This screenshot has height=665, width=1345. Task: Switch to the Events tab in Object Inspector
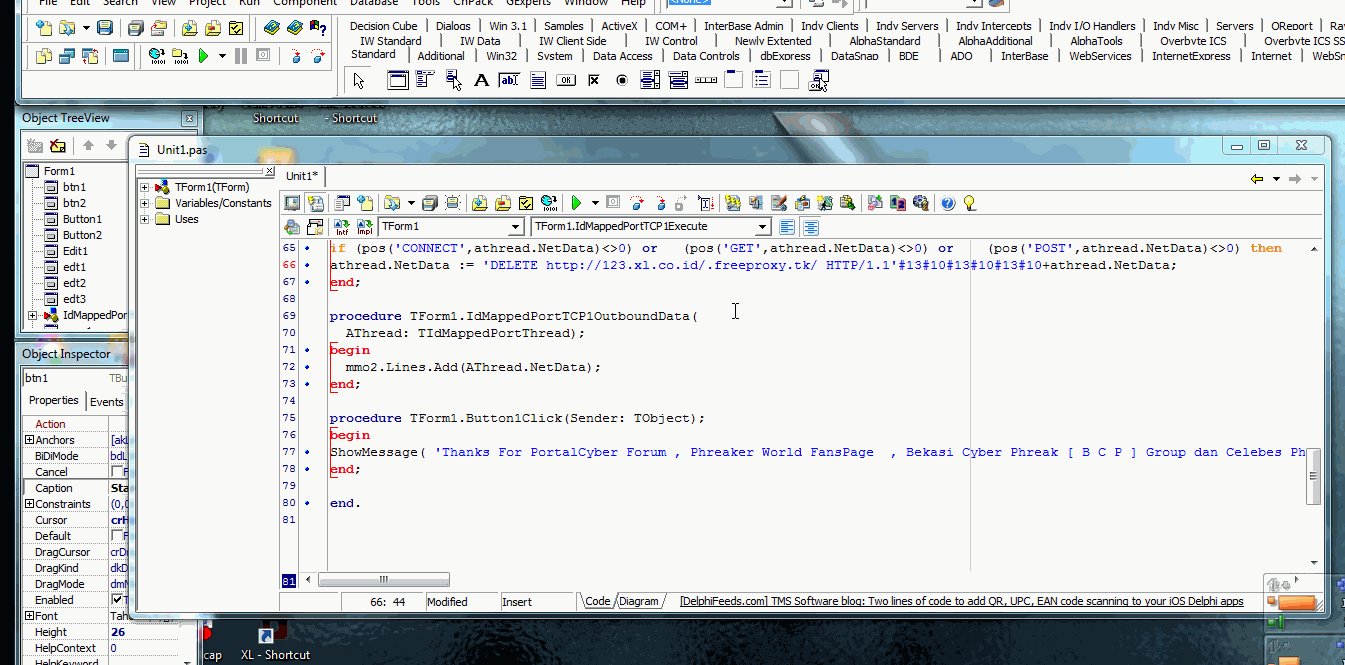pos(106,402)
